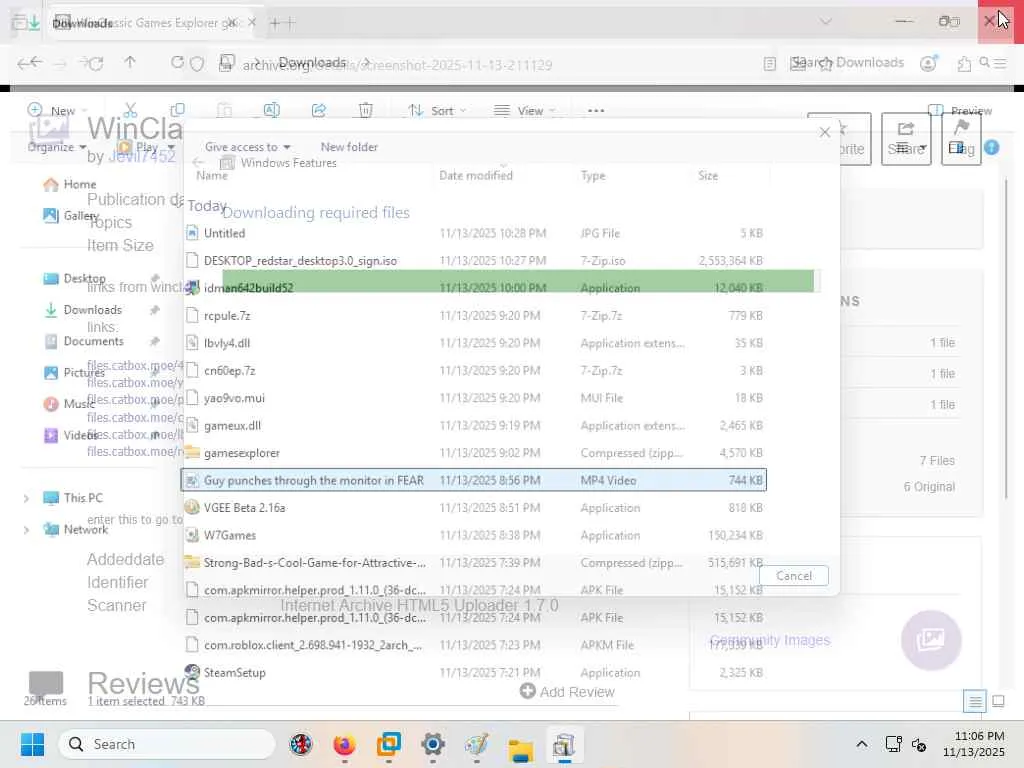The width and height of the screenshot is (1024, 768).
Task: Click the Name column header
Action: tap(212, 175)
